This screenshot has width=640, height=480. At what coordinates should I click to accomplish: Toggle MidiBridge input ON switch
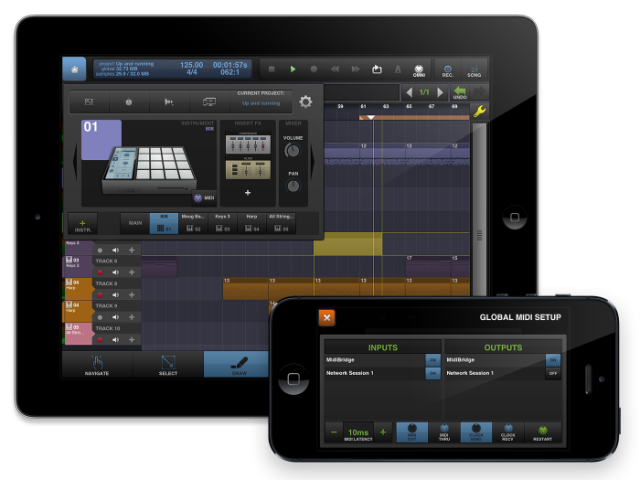[432, 358]
